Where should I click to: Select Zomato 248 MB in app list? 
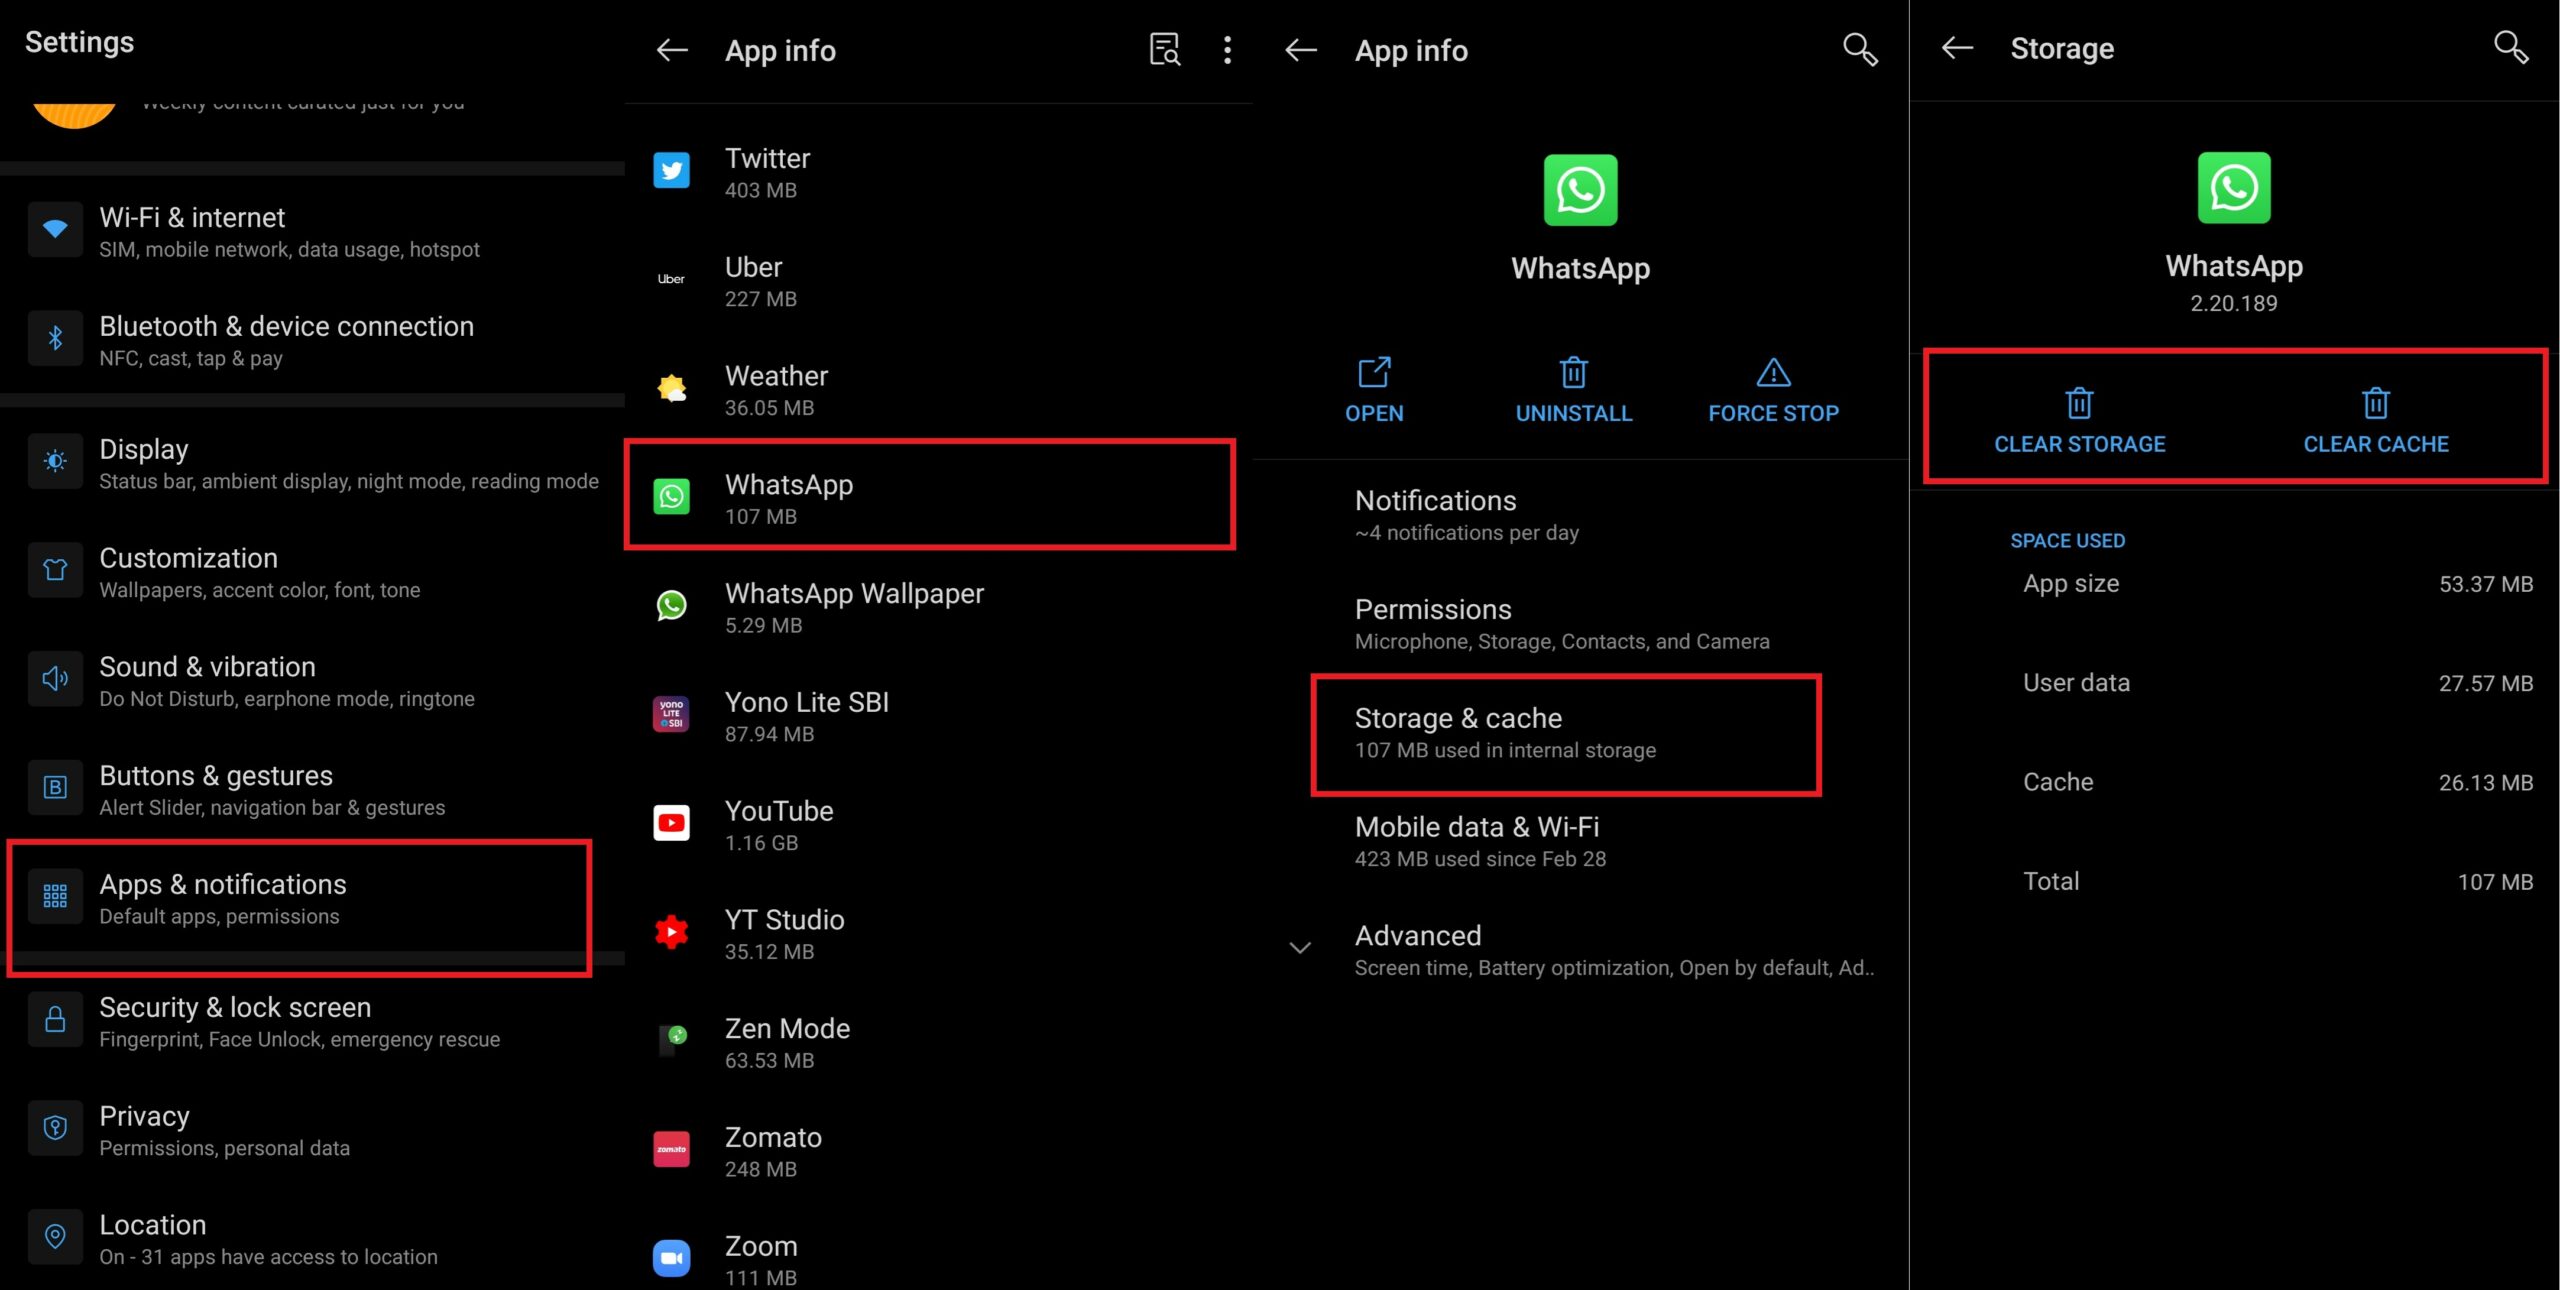coord(938,1151)
